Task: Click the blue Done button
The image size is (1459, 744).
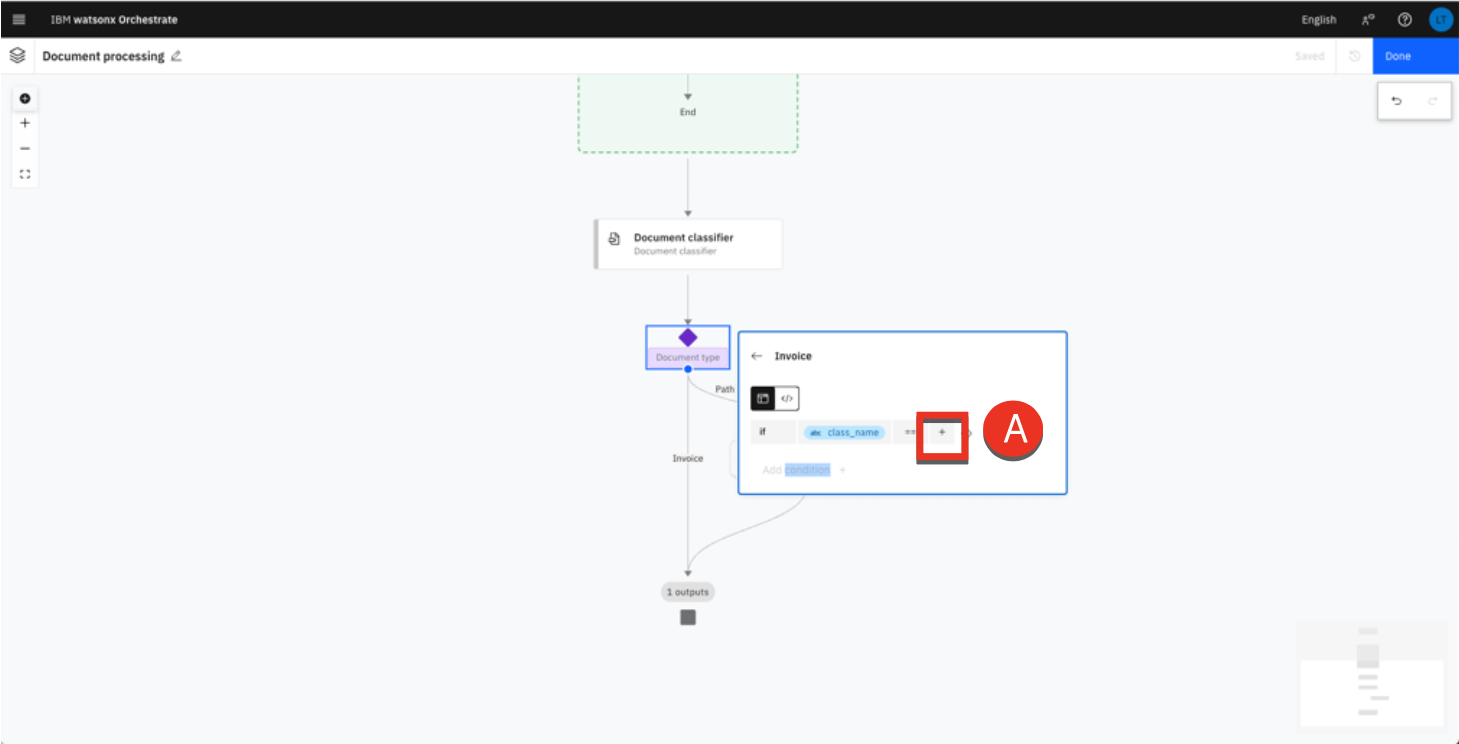Action: (x=1415, y=56)
